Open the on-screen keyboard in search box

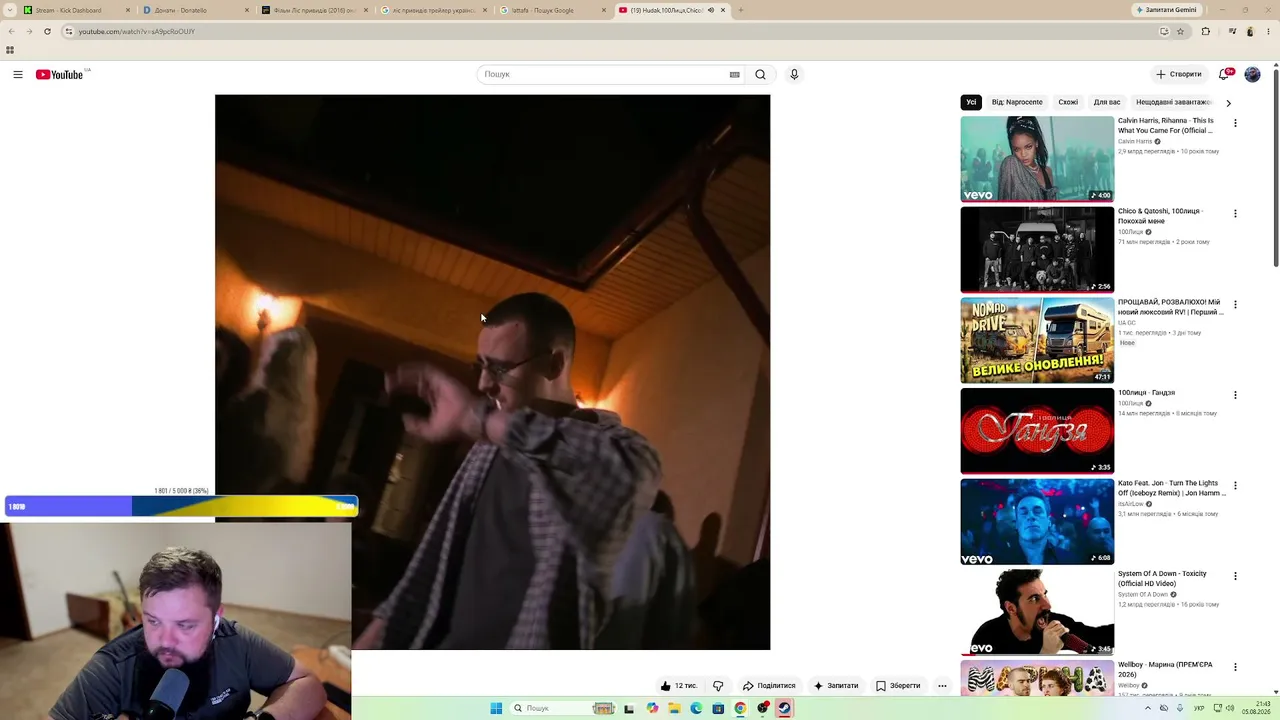(734, 74)
